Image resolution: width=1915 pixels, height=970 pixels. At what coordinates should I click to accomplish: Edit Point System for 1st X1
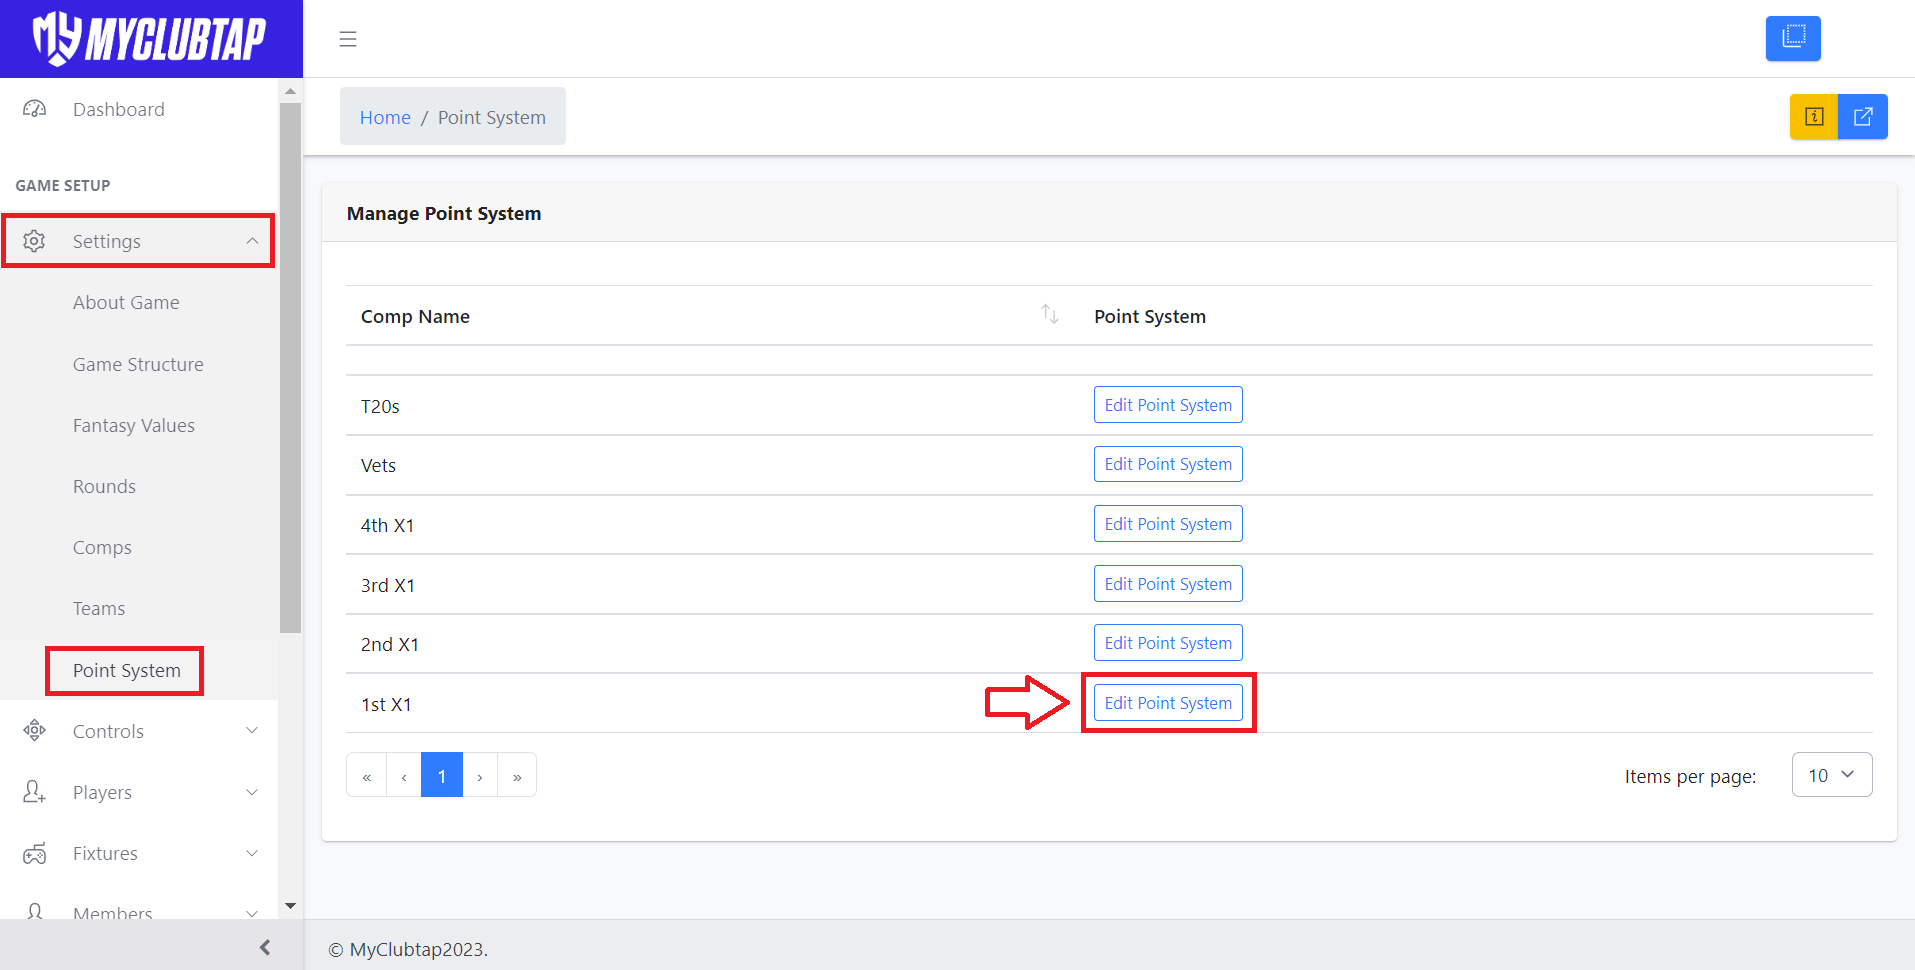click(x=1168, y=703)
